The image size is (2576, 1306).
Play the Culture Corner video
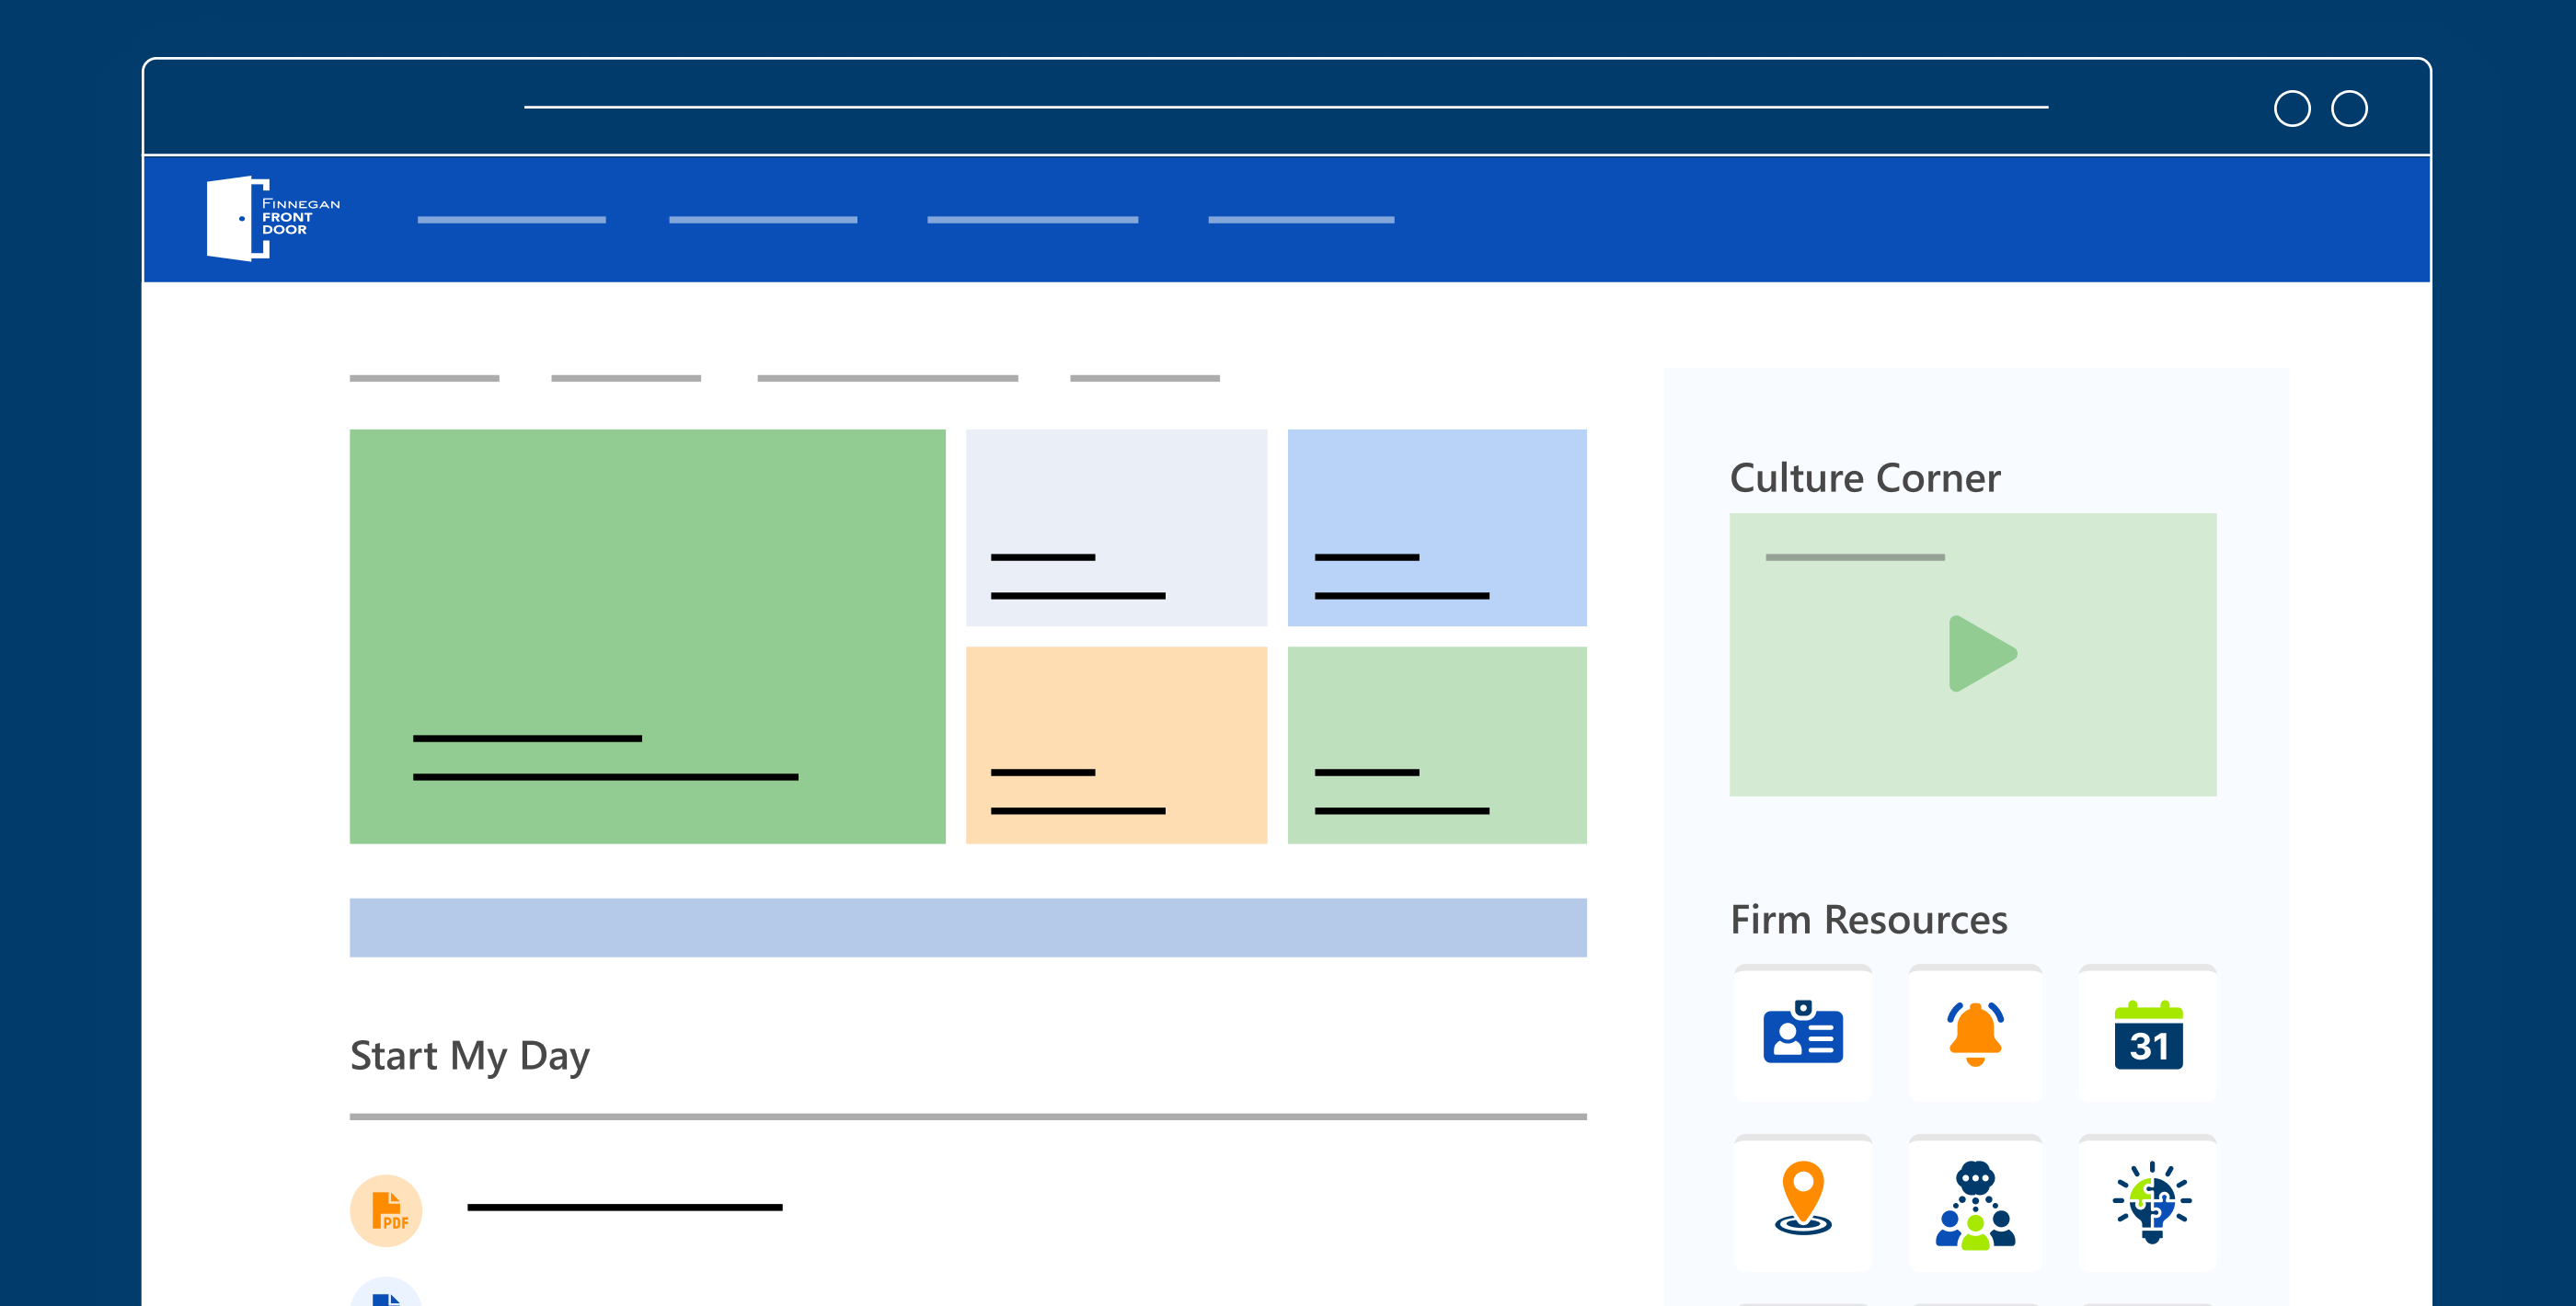1980,654
